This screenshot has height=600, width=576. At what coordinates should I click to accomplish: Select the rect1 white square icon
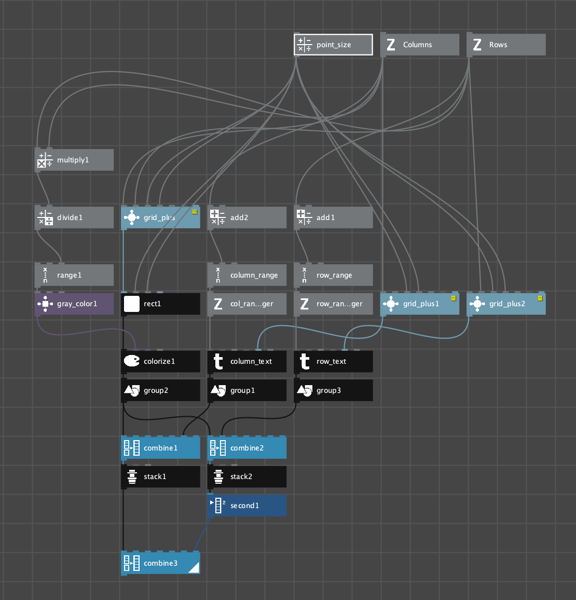click(132, 304)
